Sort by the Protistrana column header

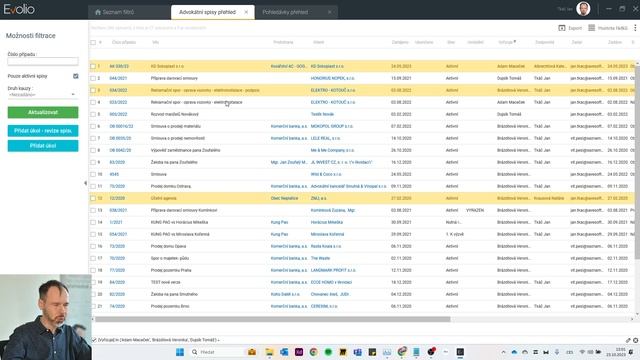283,42
